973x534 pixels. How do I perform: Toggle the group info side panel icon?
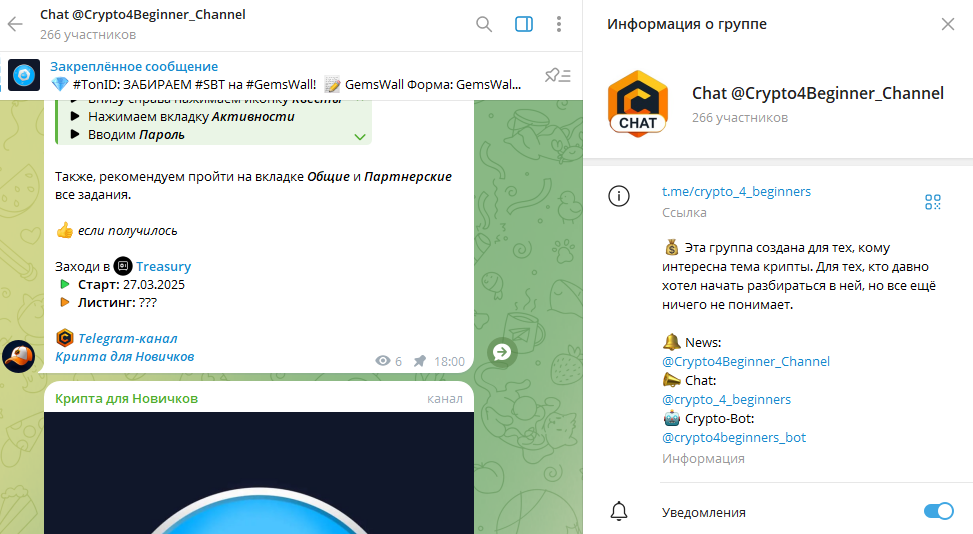524,24
